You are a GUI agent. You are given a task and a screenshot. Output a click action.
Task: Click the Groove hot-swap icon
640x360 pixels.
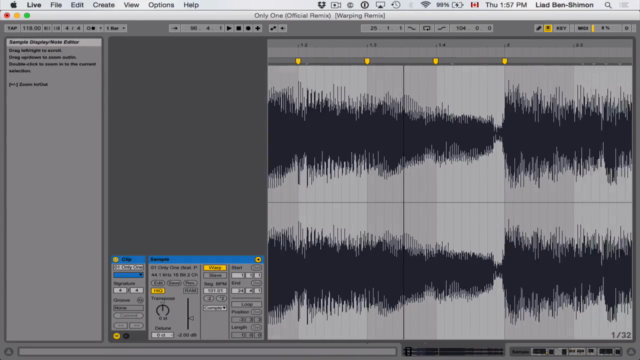[x=140, y=300]
